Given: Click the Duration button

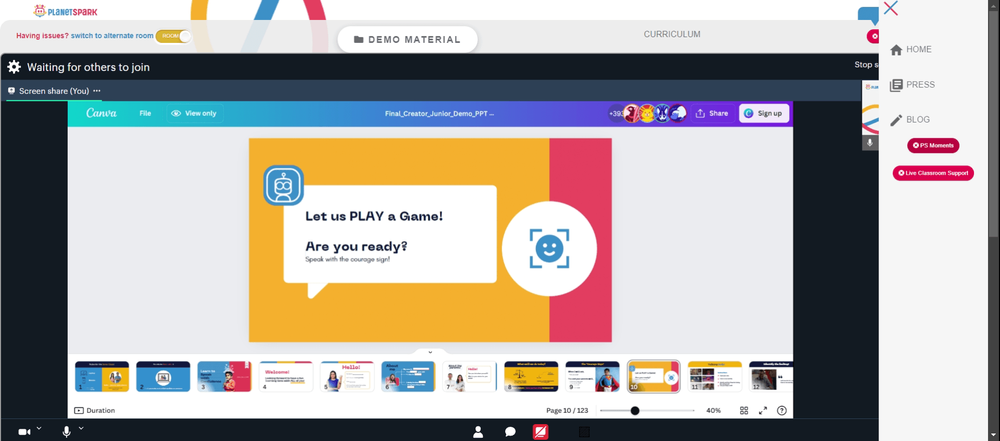Looking at the screenshot, I should (94, 410).
